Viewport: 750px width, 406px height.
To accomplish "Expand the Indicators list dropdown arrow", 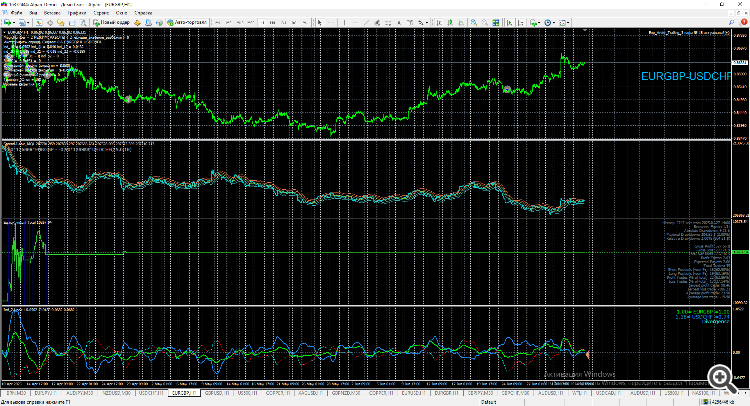I will pos(539,22).
